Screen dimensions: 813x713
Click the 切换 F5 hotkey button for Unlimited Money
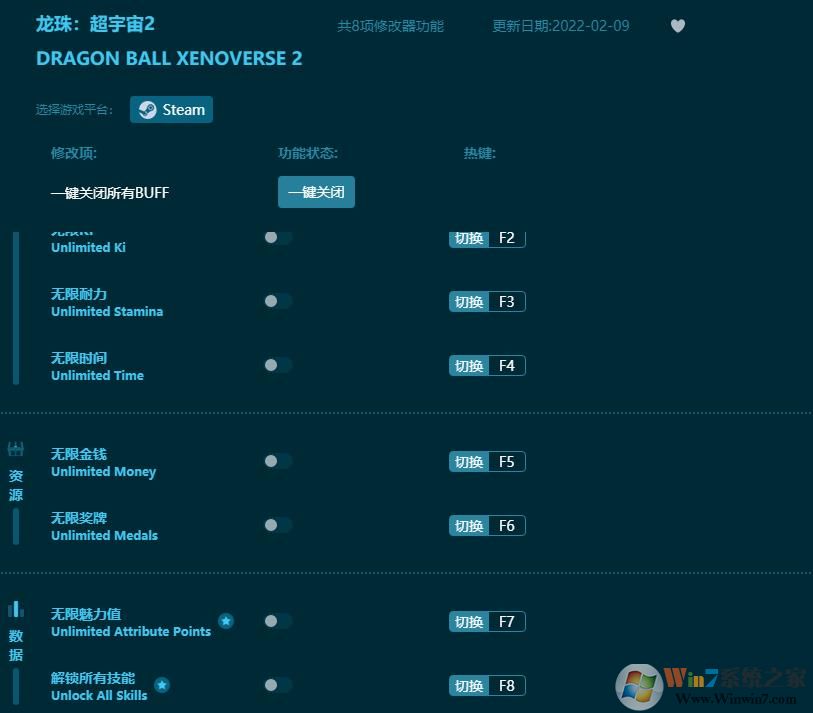pyautogui.click(x=487, y=462)
